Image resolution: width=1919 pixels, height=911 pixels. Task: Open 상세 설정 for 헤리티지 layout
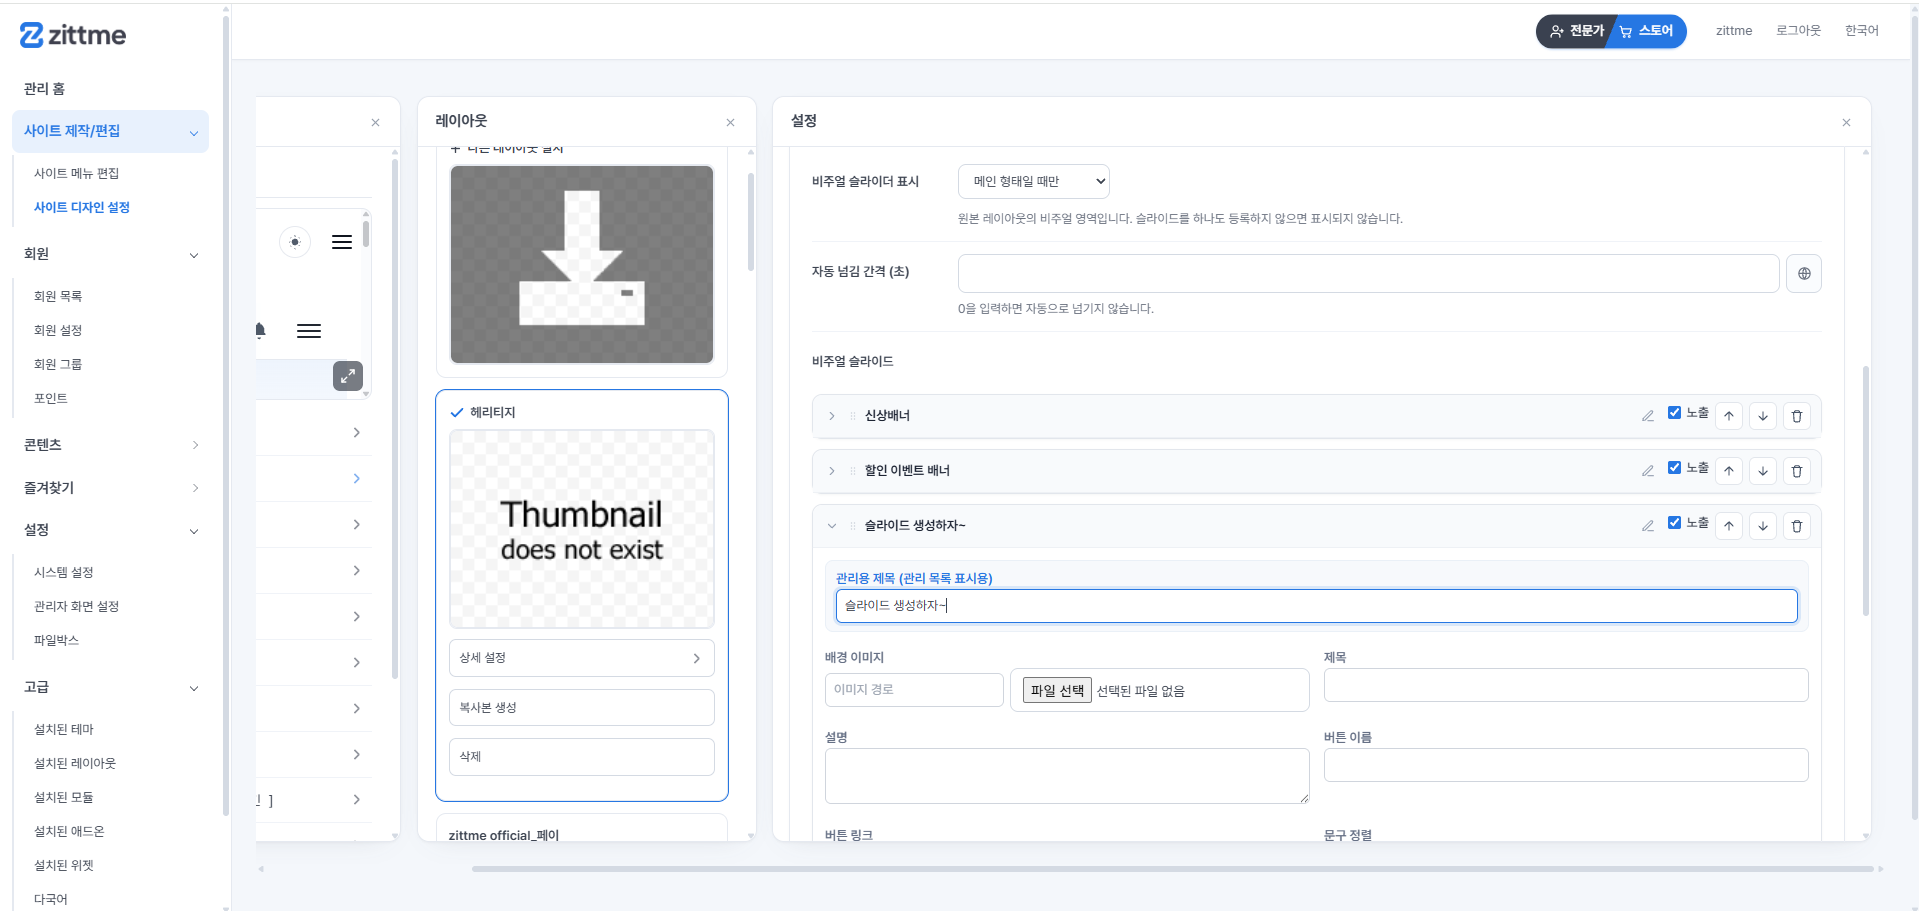[582, 658]
